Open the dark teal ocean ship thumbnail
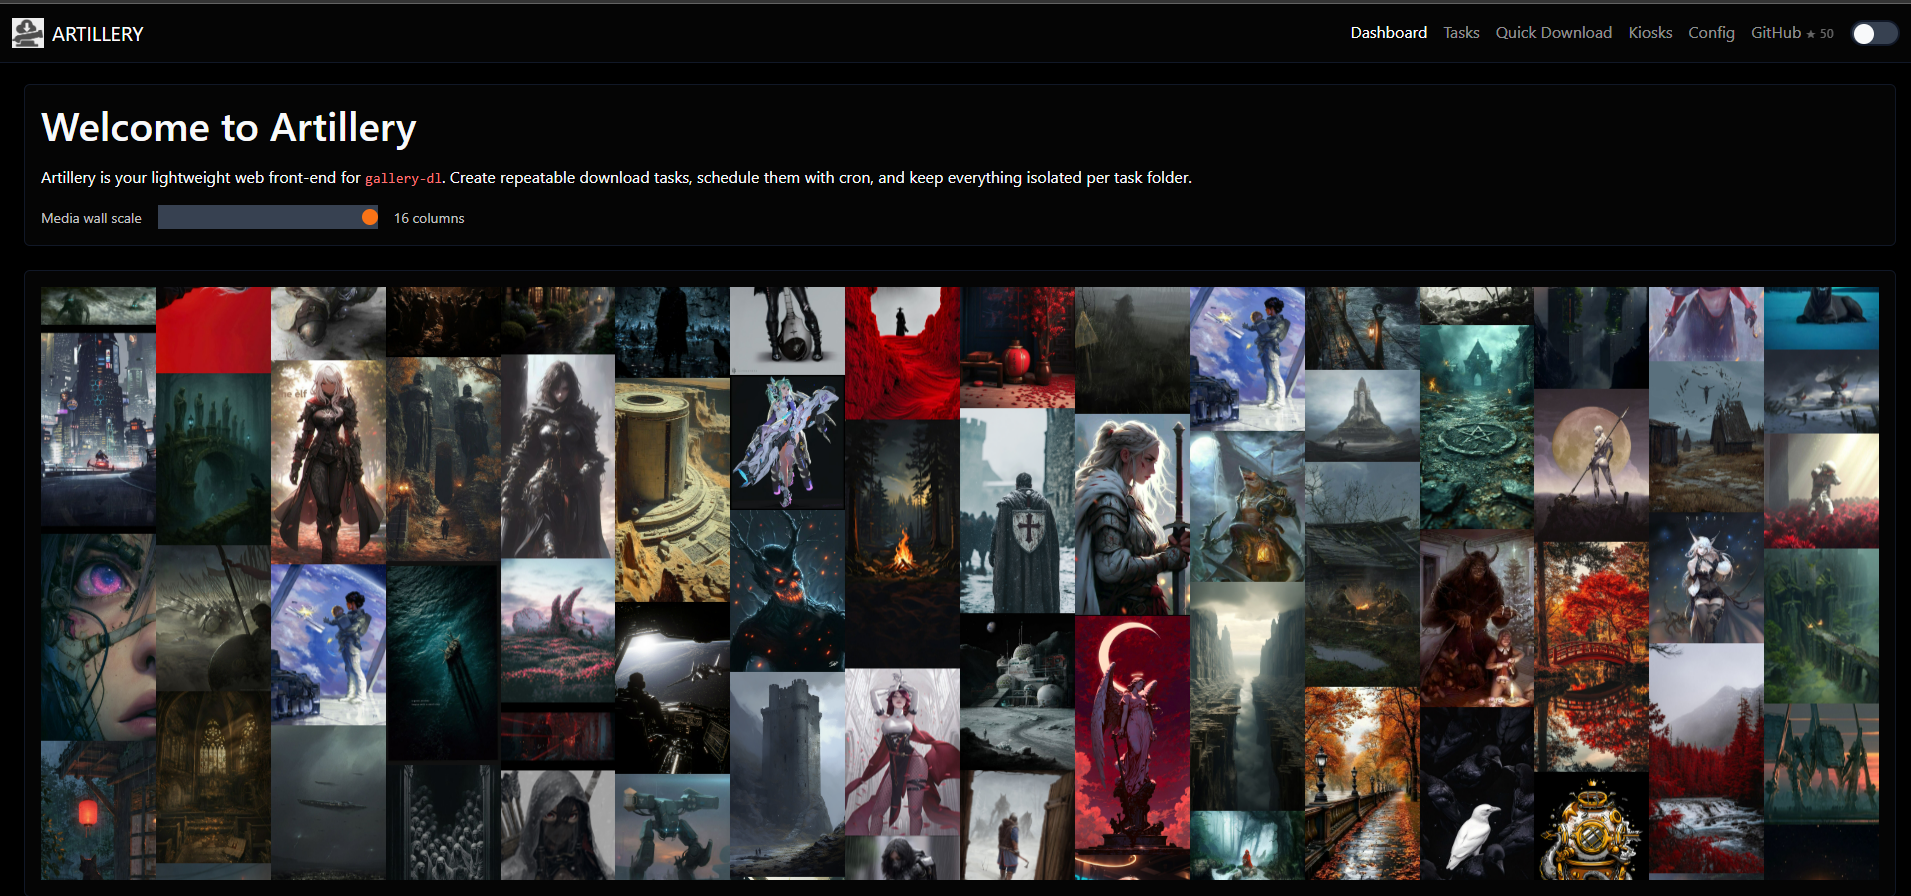This screenshot has width=1911, height=896. coord(443,662)
